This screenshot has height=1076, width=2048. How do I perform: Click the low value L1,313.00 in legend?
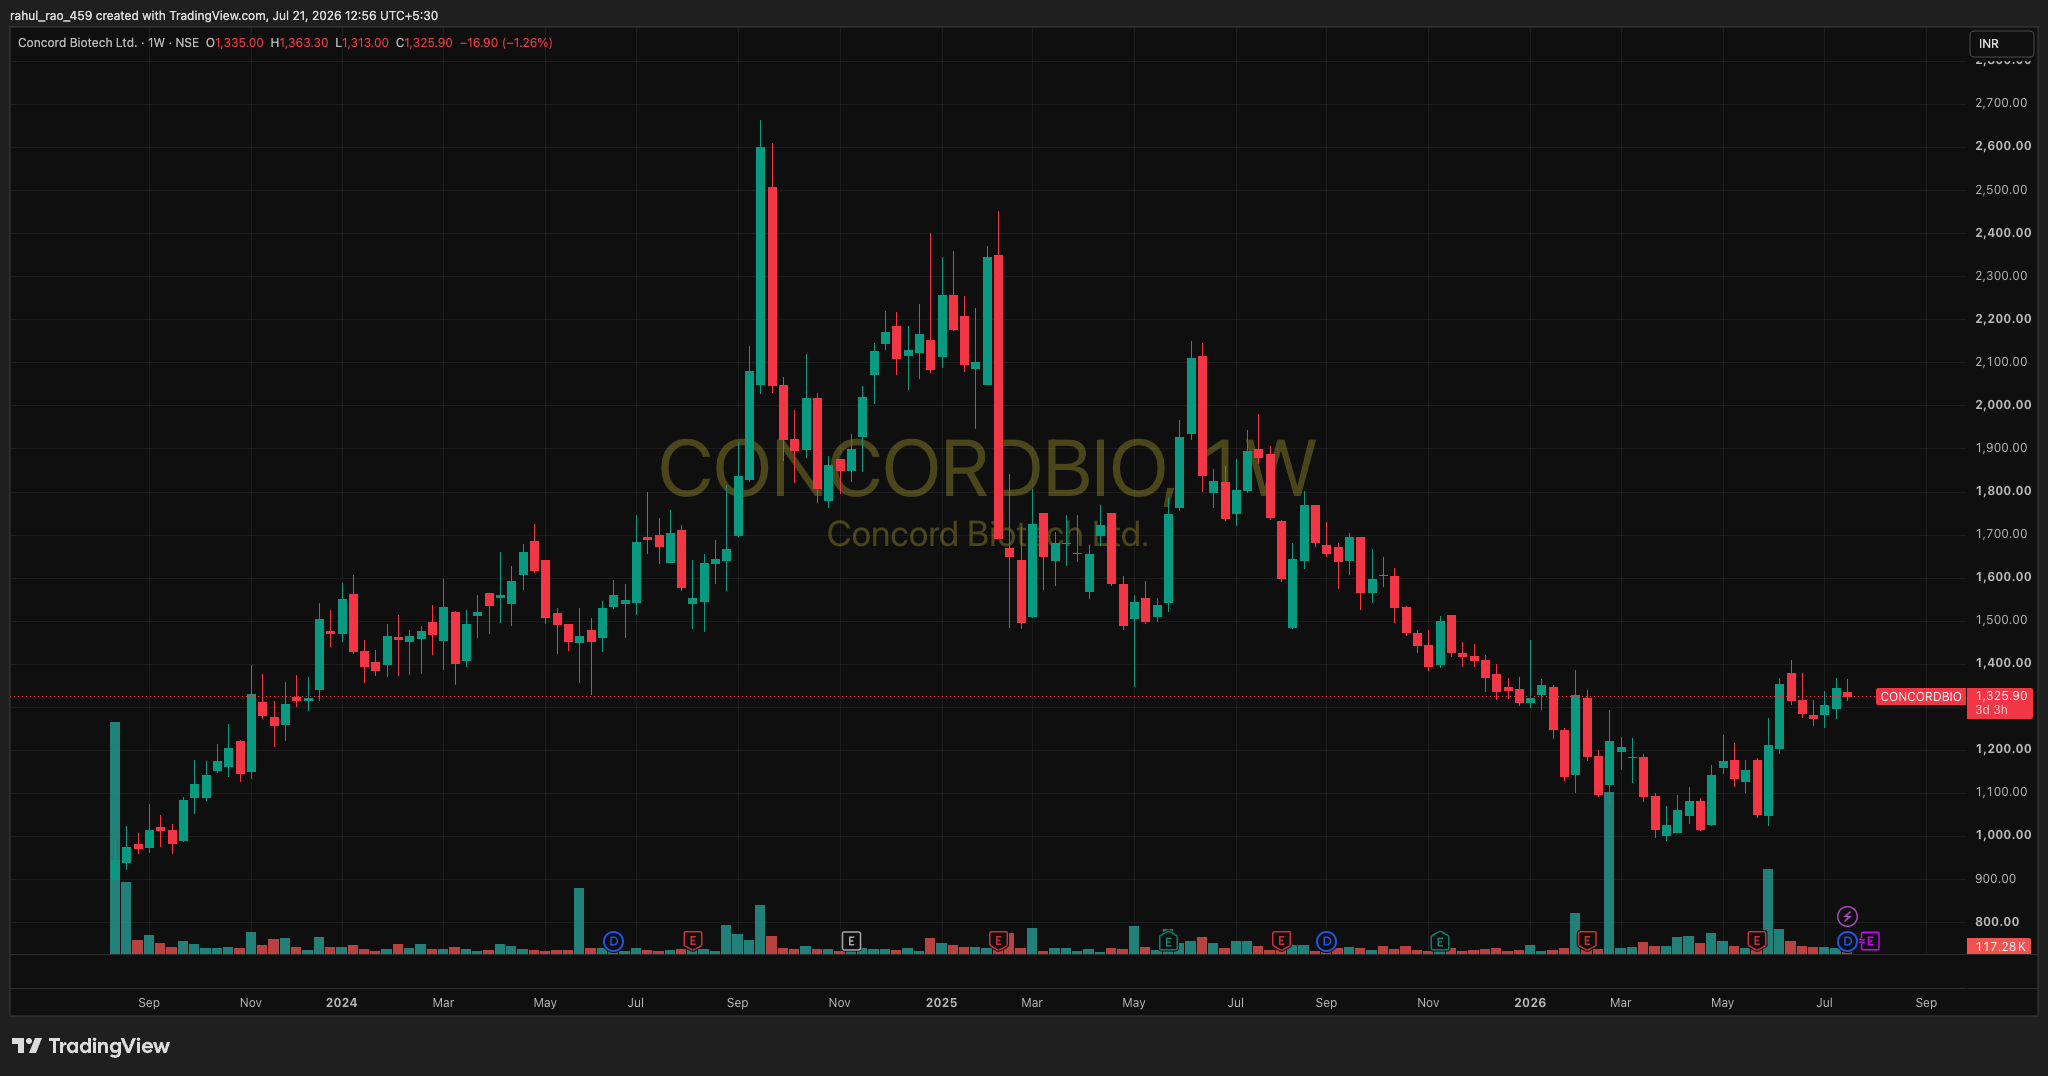click(x=362, y=43)
